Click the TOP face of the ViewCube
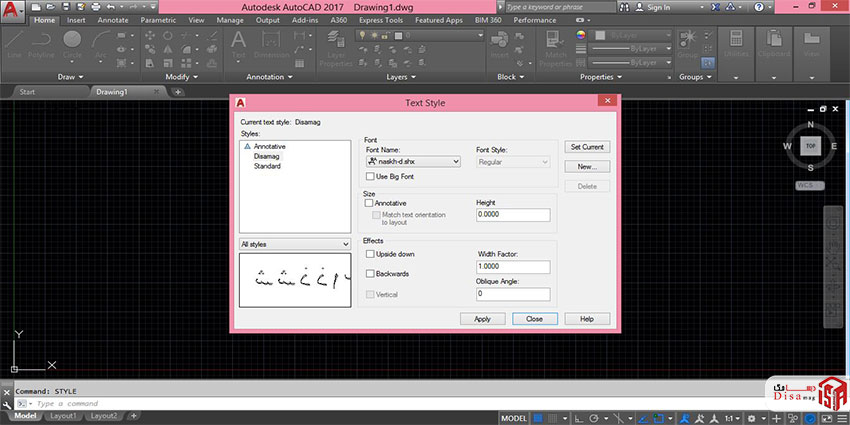The width and height of the screenshot is (850, 425). [810, 145]
